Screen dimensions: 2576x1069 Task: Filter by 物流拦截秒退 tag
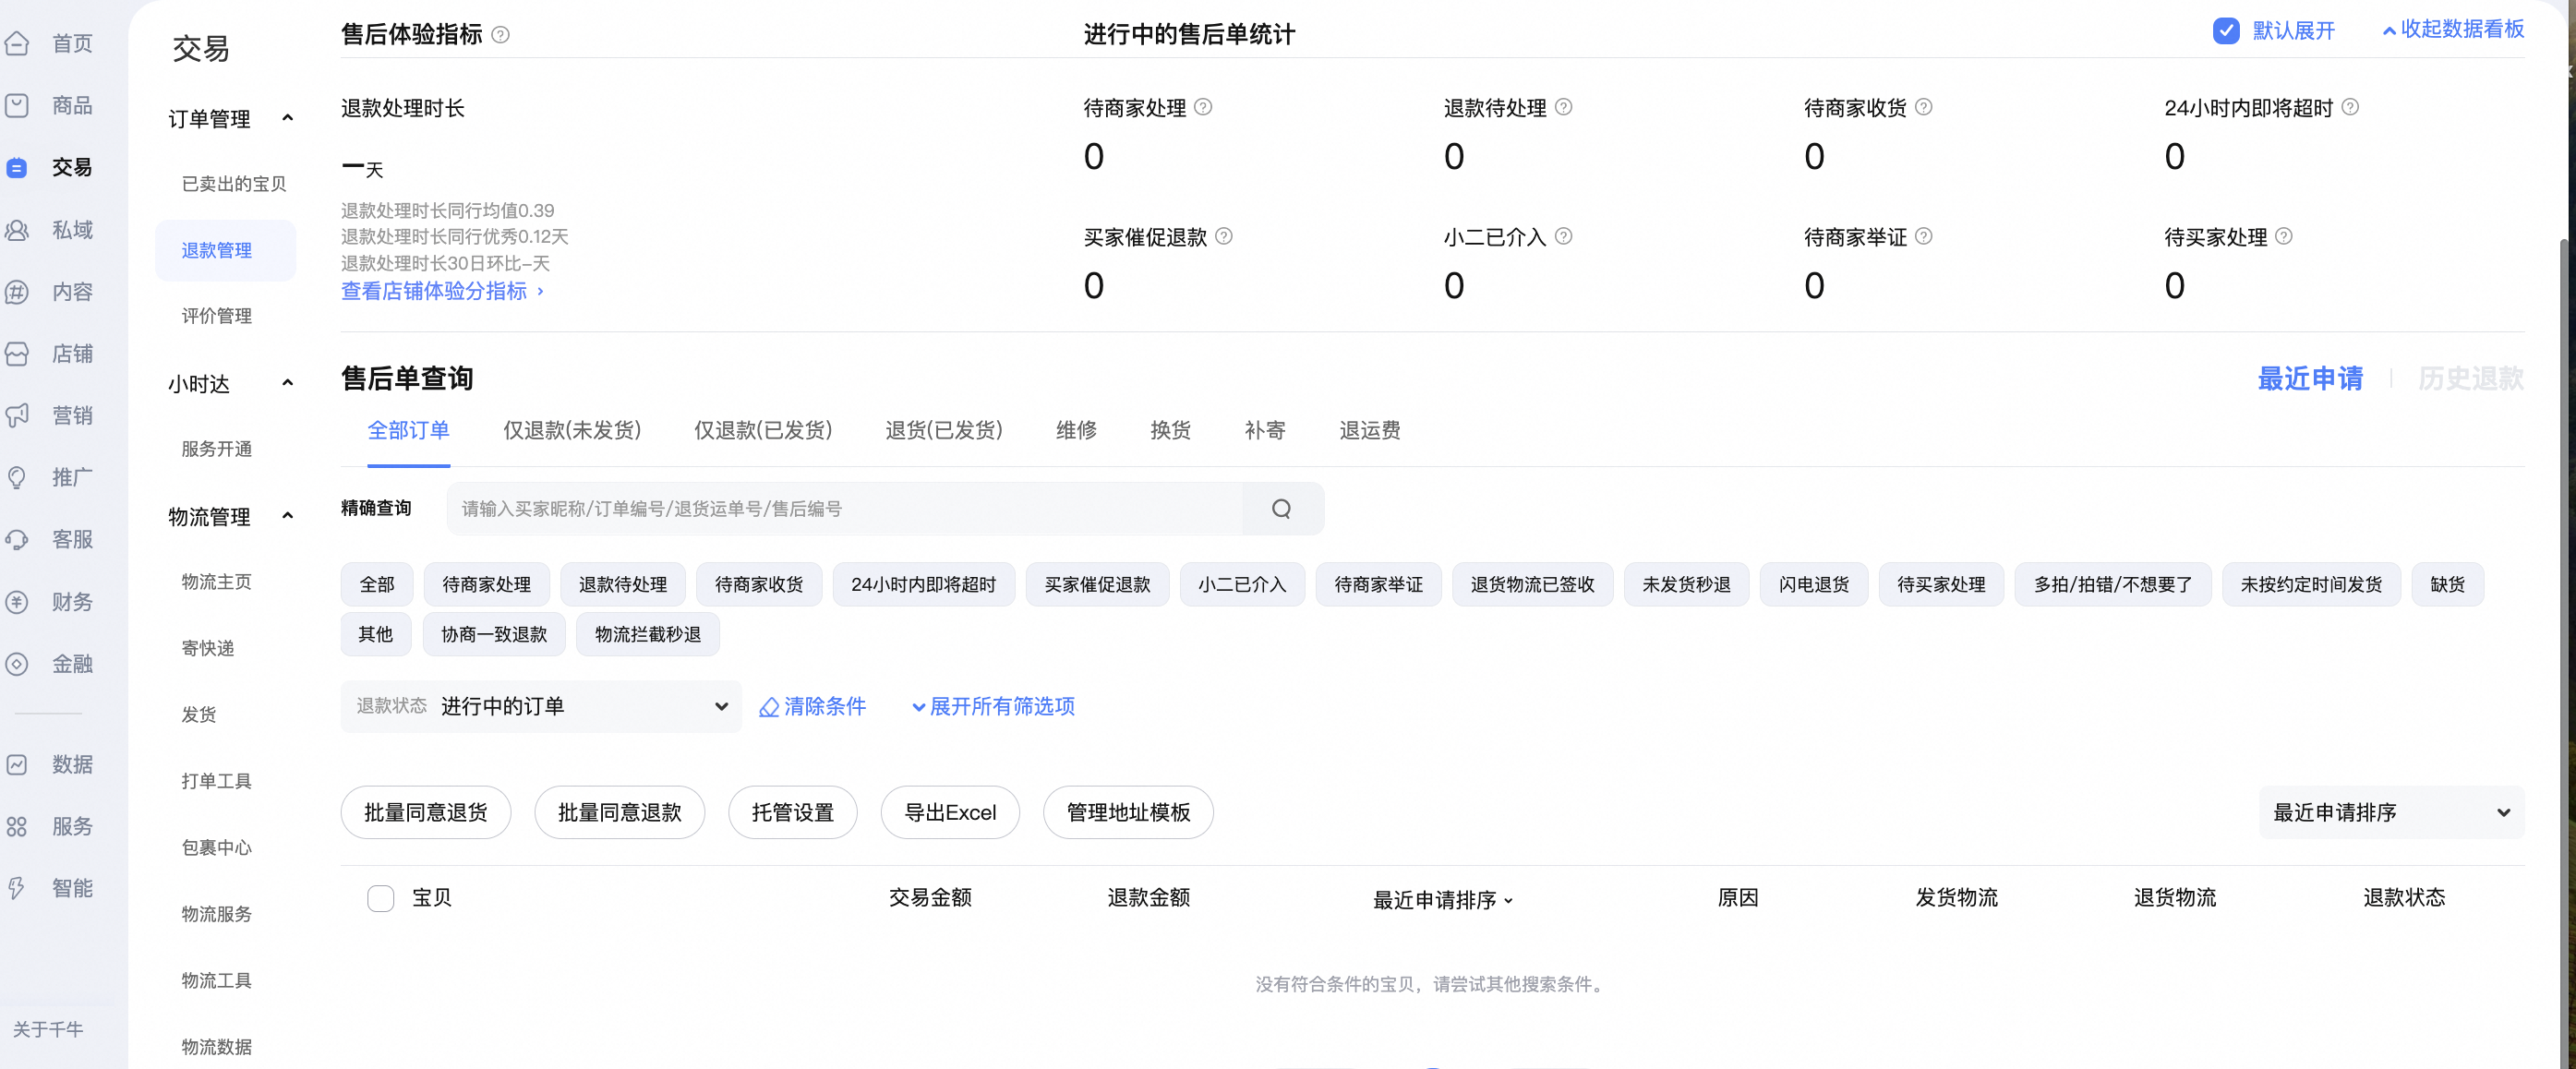coord(648,634)
